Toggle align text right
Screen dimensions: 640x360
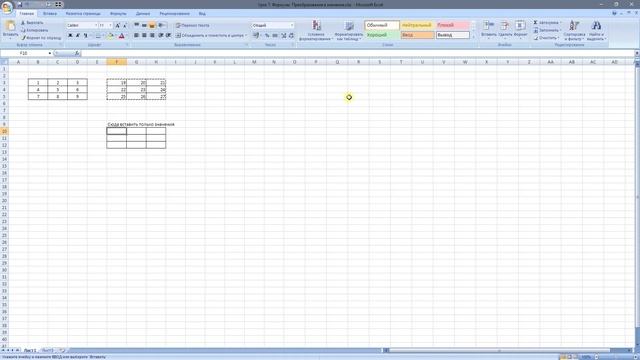(152, 36)
